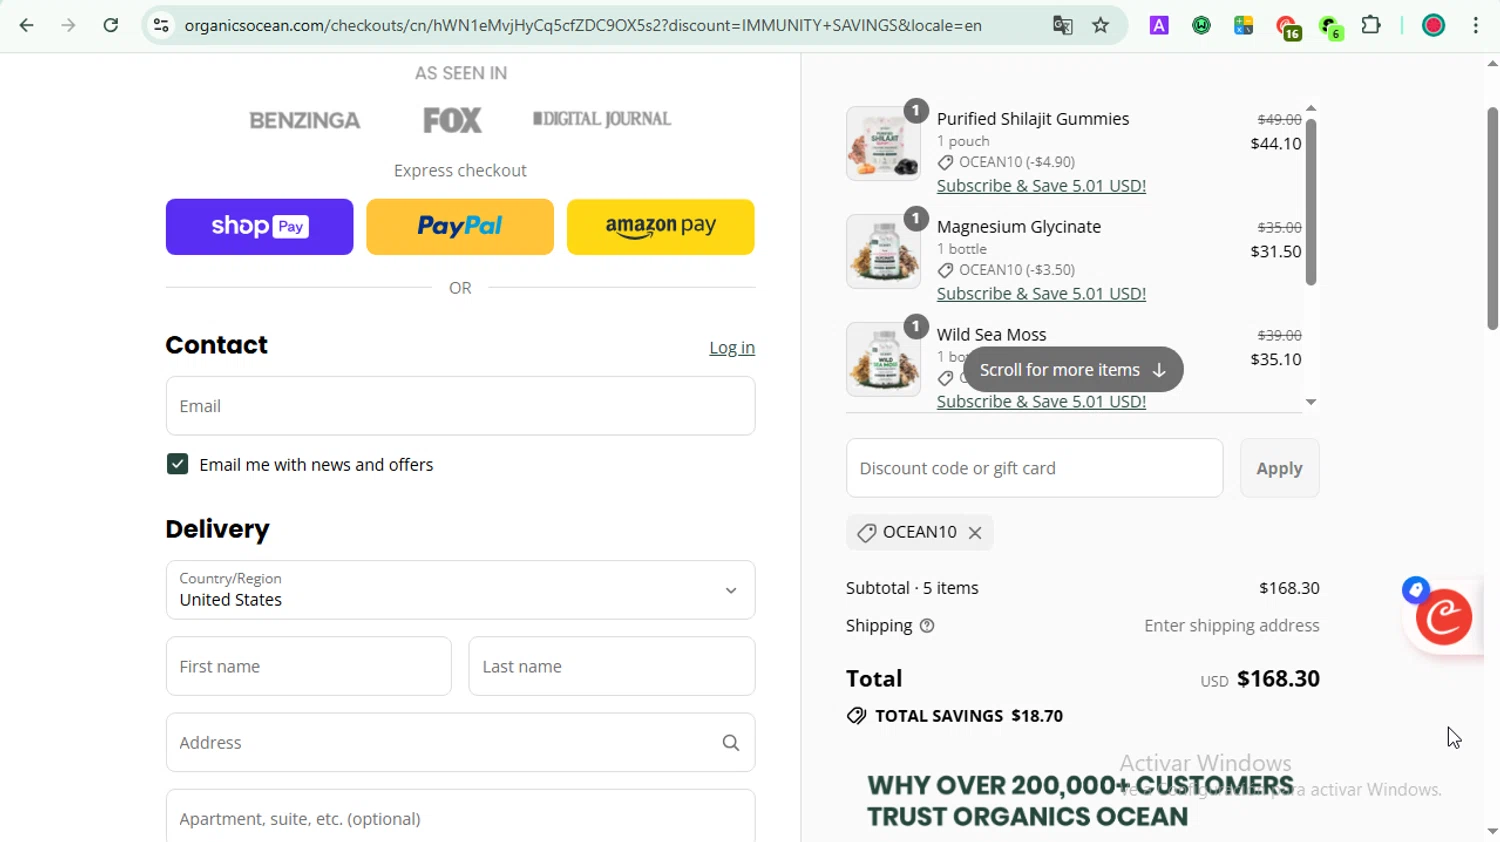Viewport: 1500px width, 842px height.
Task: Pay with PayPal express checkout
Action: pos(460,227)
